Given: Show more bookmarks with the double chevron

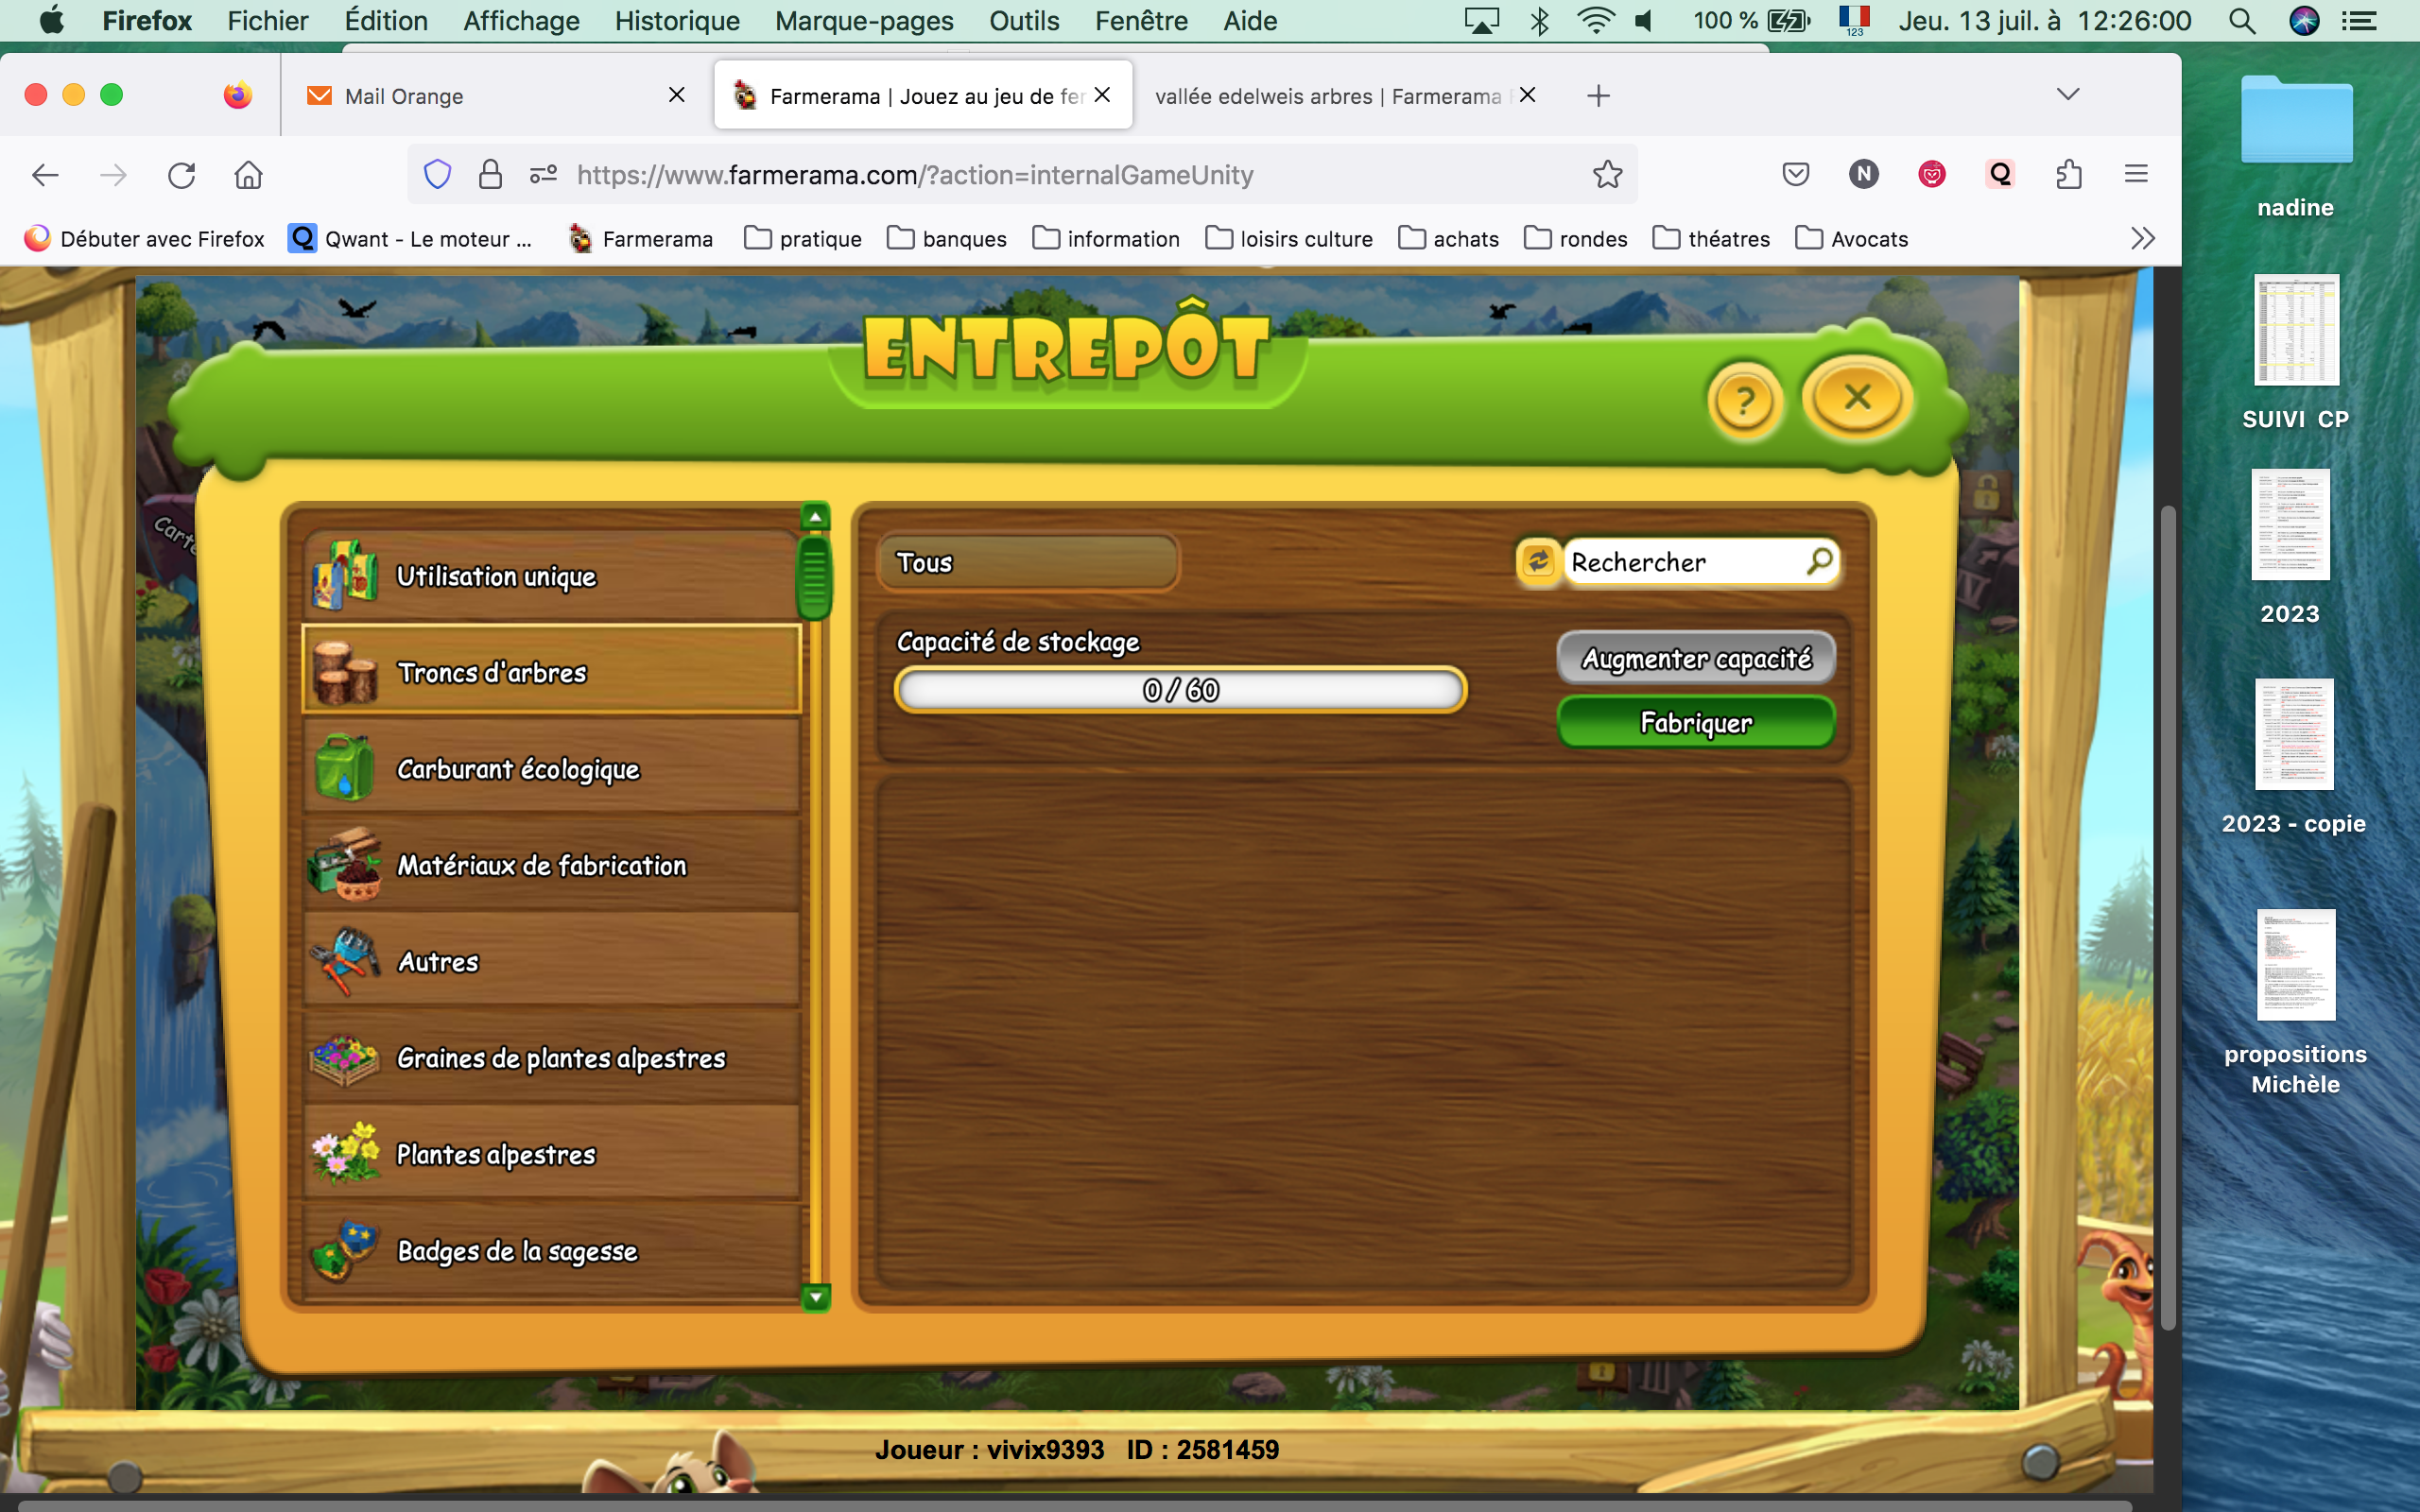Looking at the screenshot, I should [2143, 239].
